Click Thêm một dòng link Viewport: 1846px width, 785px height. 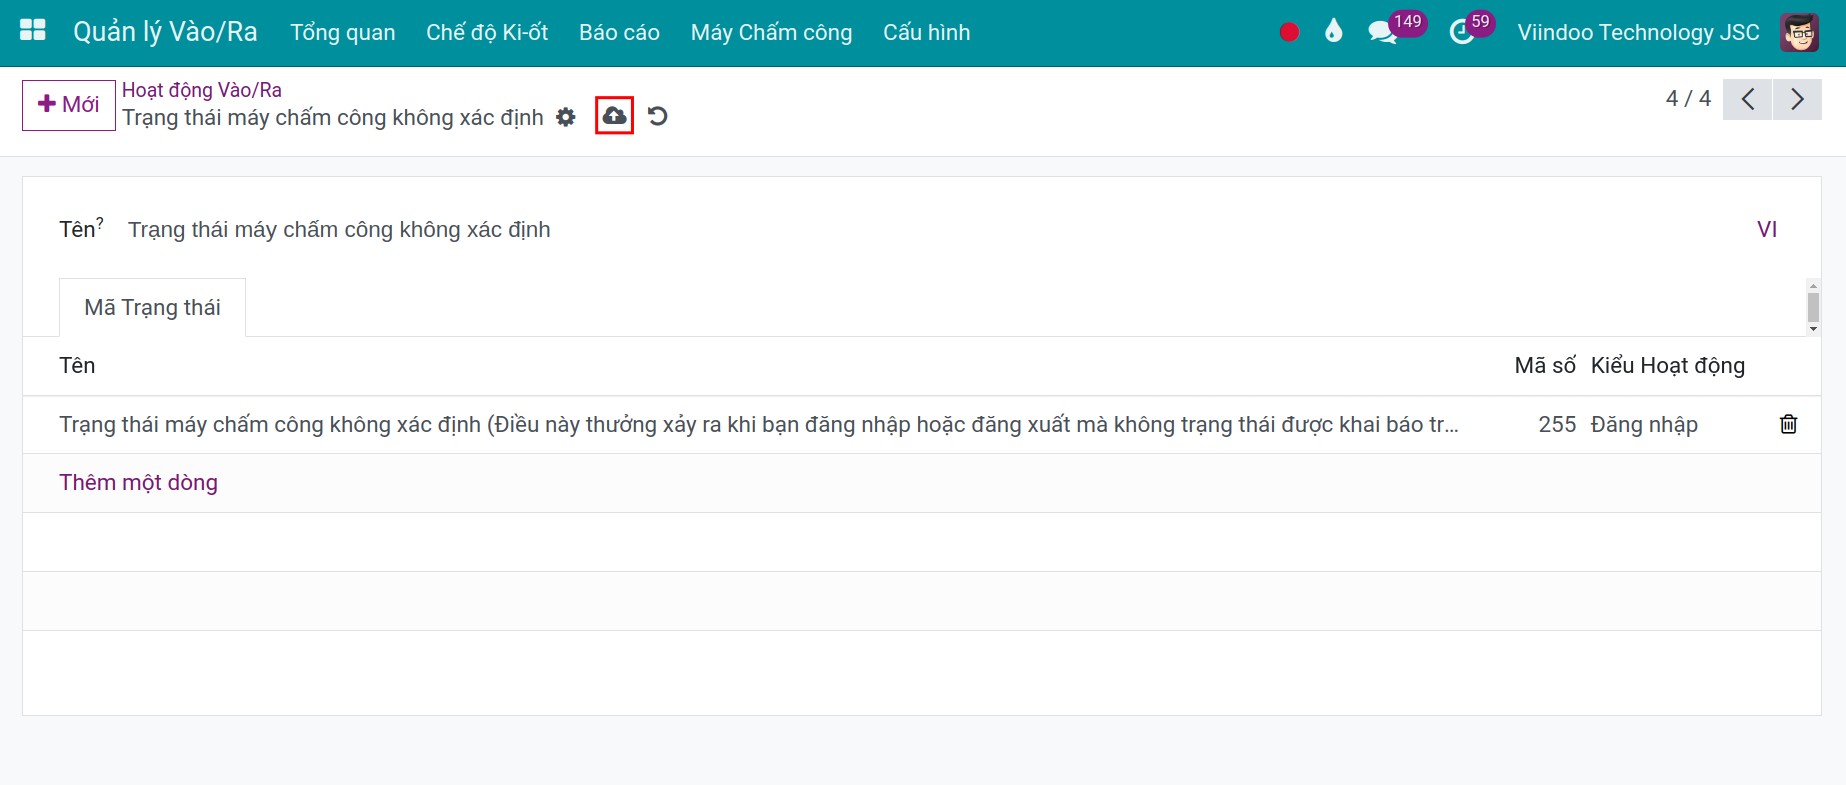pyautogui.click(x=138, y=482)
